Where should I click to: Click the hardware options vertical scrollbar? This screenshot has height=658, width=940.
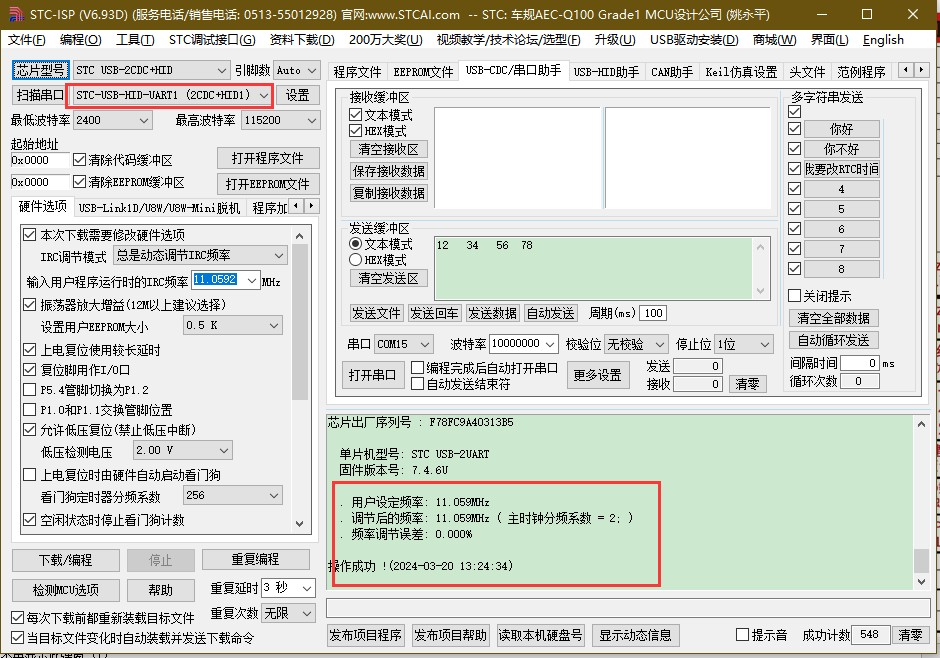300,378
